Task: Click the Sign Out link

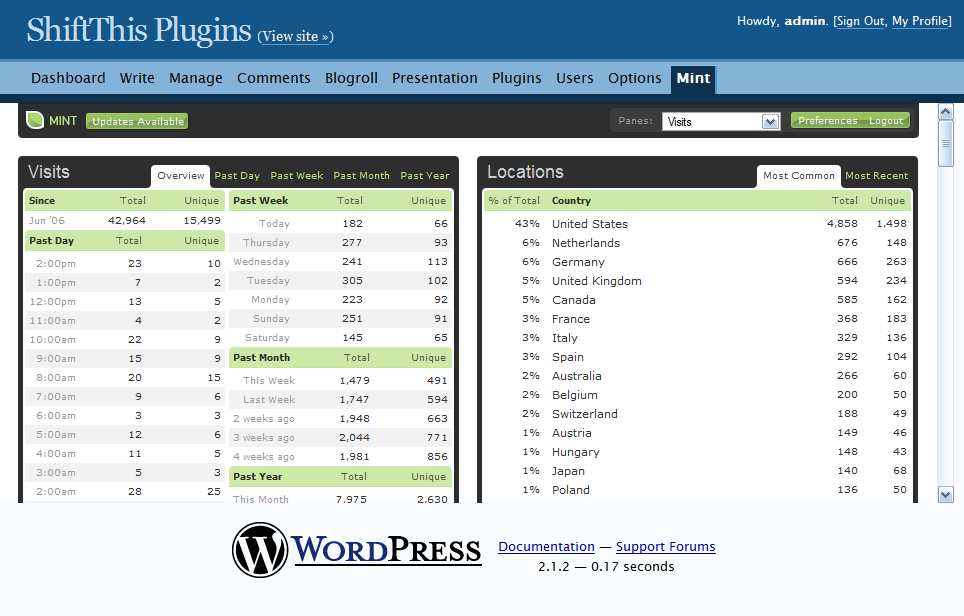Action: [x=860, y=21]
